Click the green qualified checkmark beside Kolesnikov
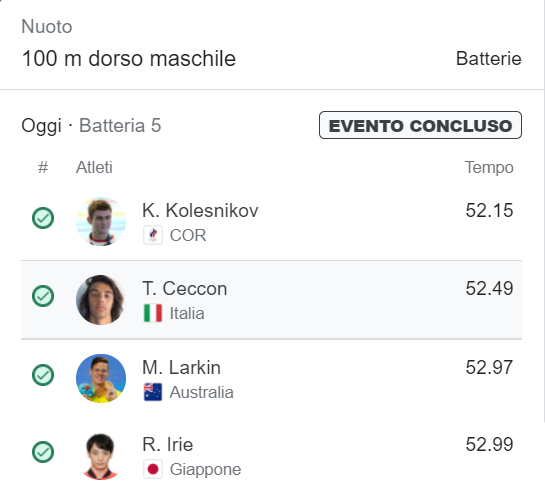The image size is (545, 493). click(x=43, y=218)
